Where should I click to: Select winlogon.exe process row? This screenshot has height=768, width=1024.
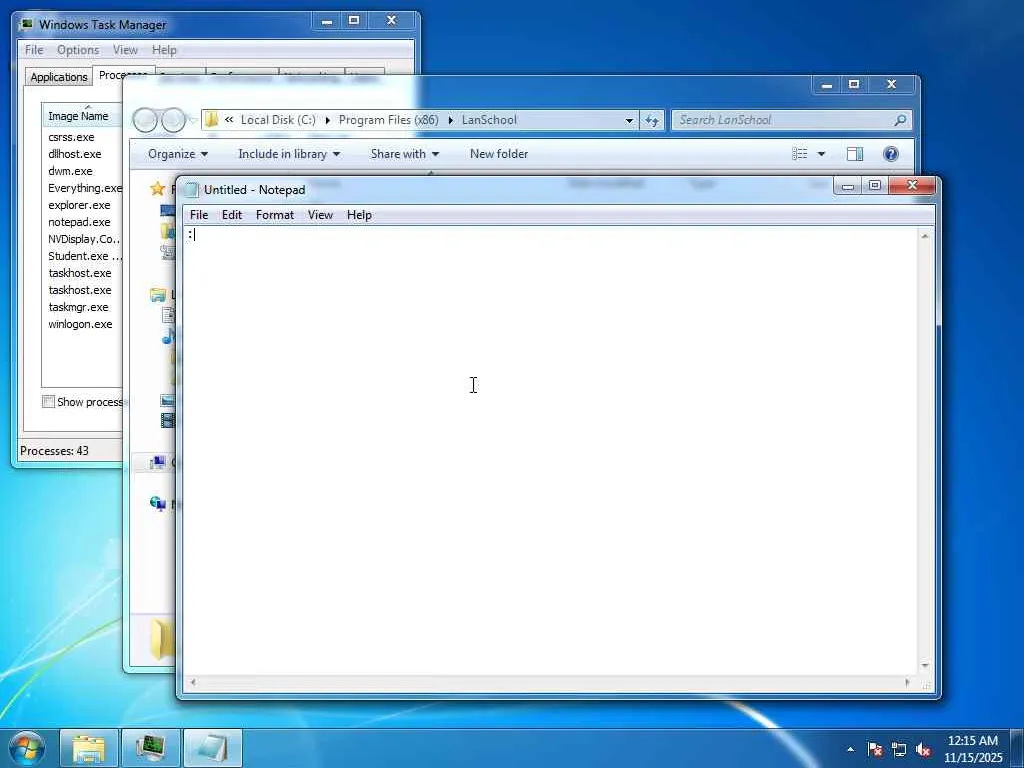[x=82, y=324]
